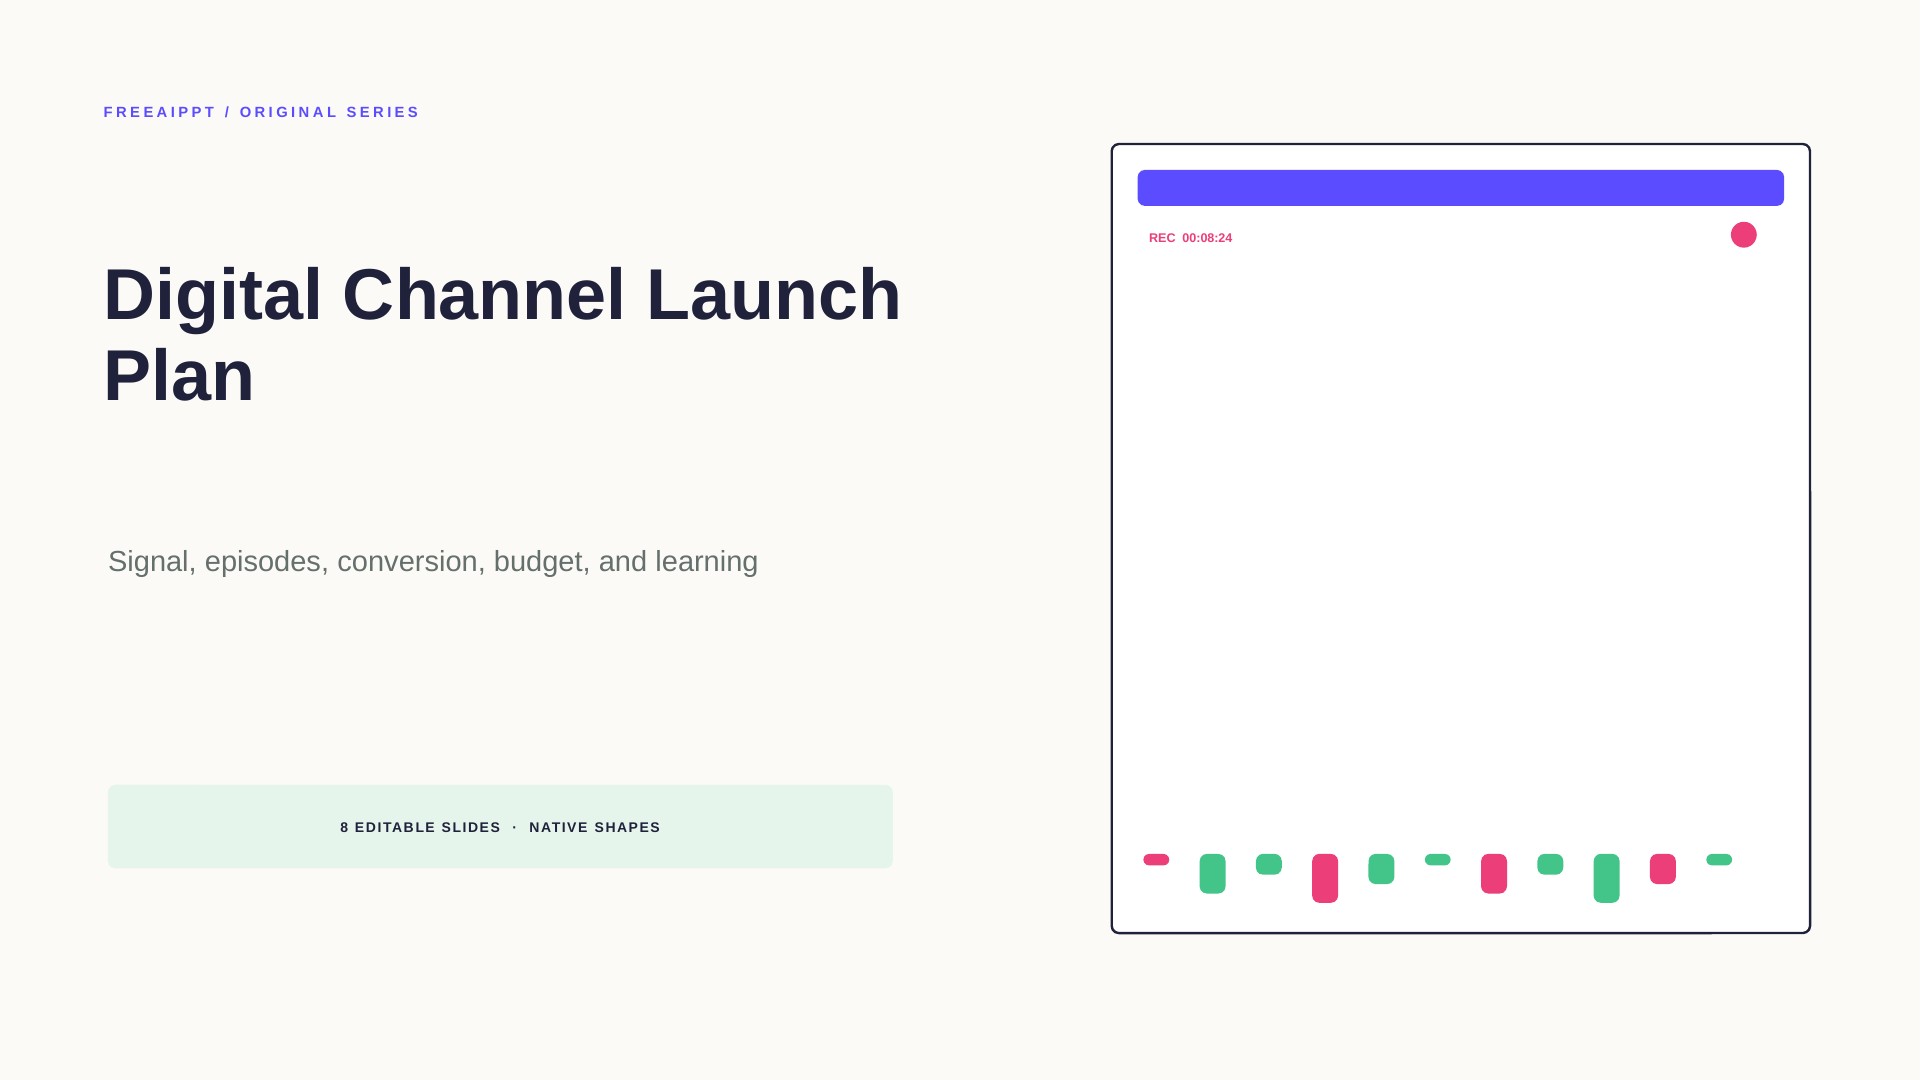This screenshot has width=1921, height=1080.
Task: Click the FREEAIPPT / ORIGINAL SERIES label
Action: [262, 112]
